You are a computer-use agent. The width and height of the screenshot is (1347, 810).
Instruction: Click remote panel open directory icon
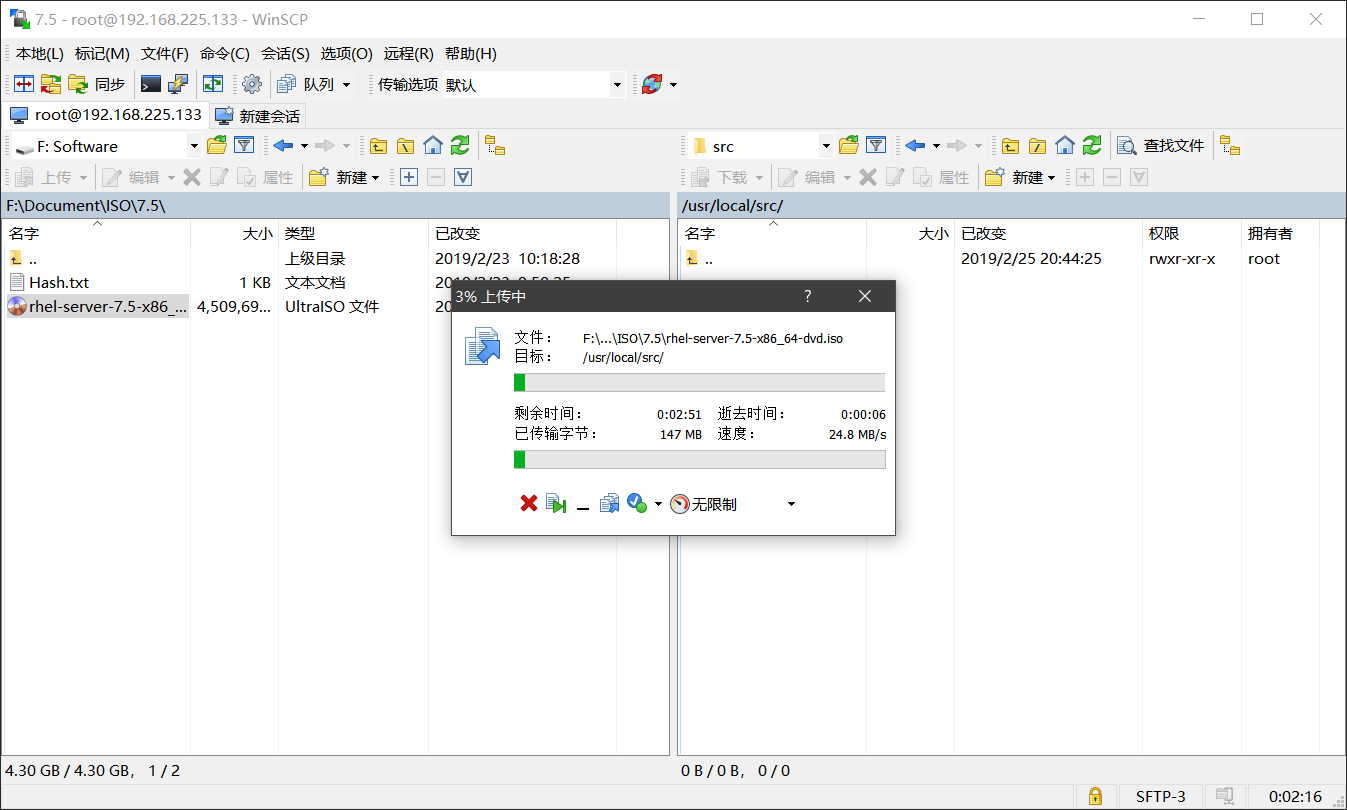click(849, 146)
